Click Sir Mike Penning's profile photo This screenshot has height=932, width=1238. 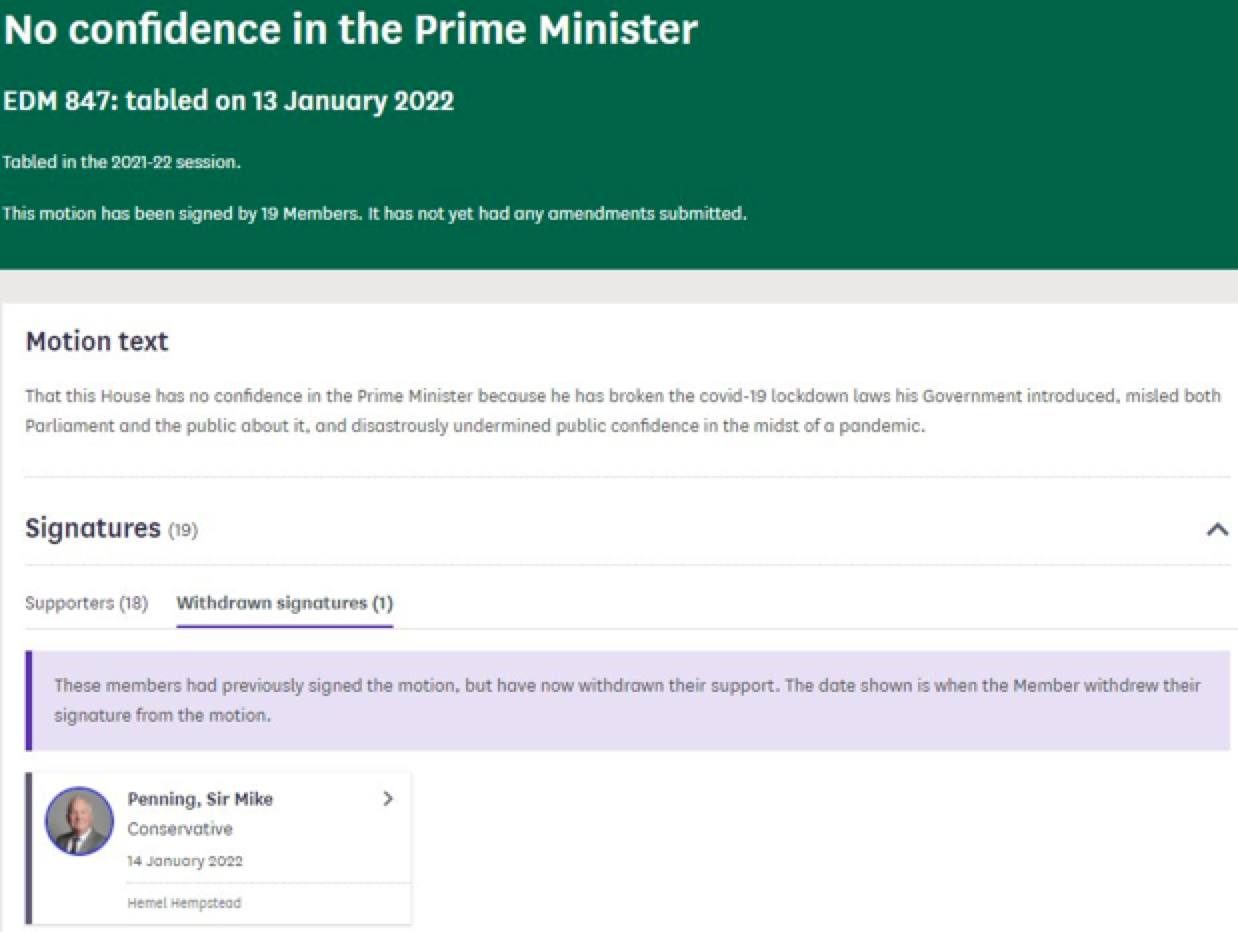pyautogui.click(x=80, y=820)
